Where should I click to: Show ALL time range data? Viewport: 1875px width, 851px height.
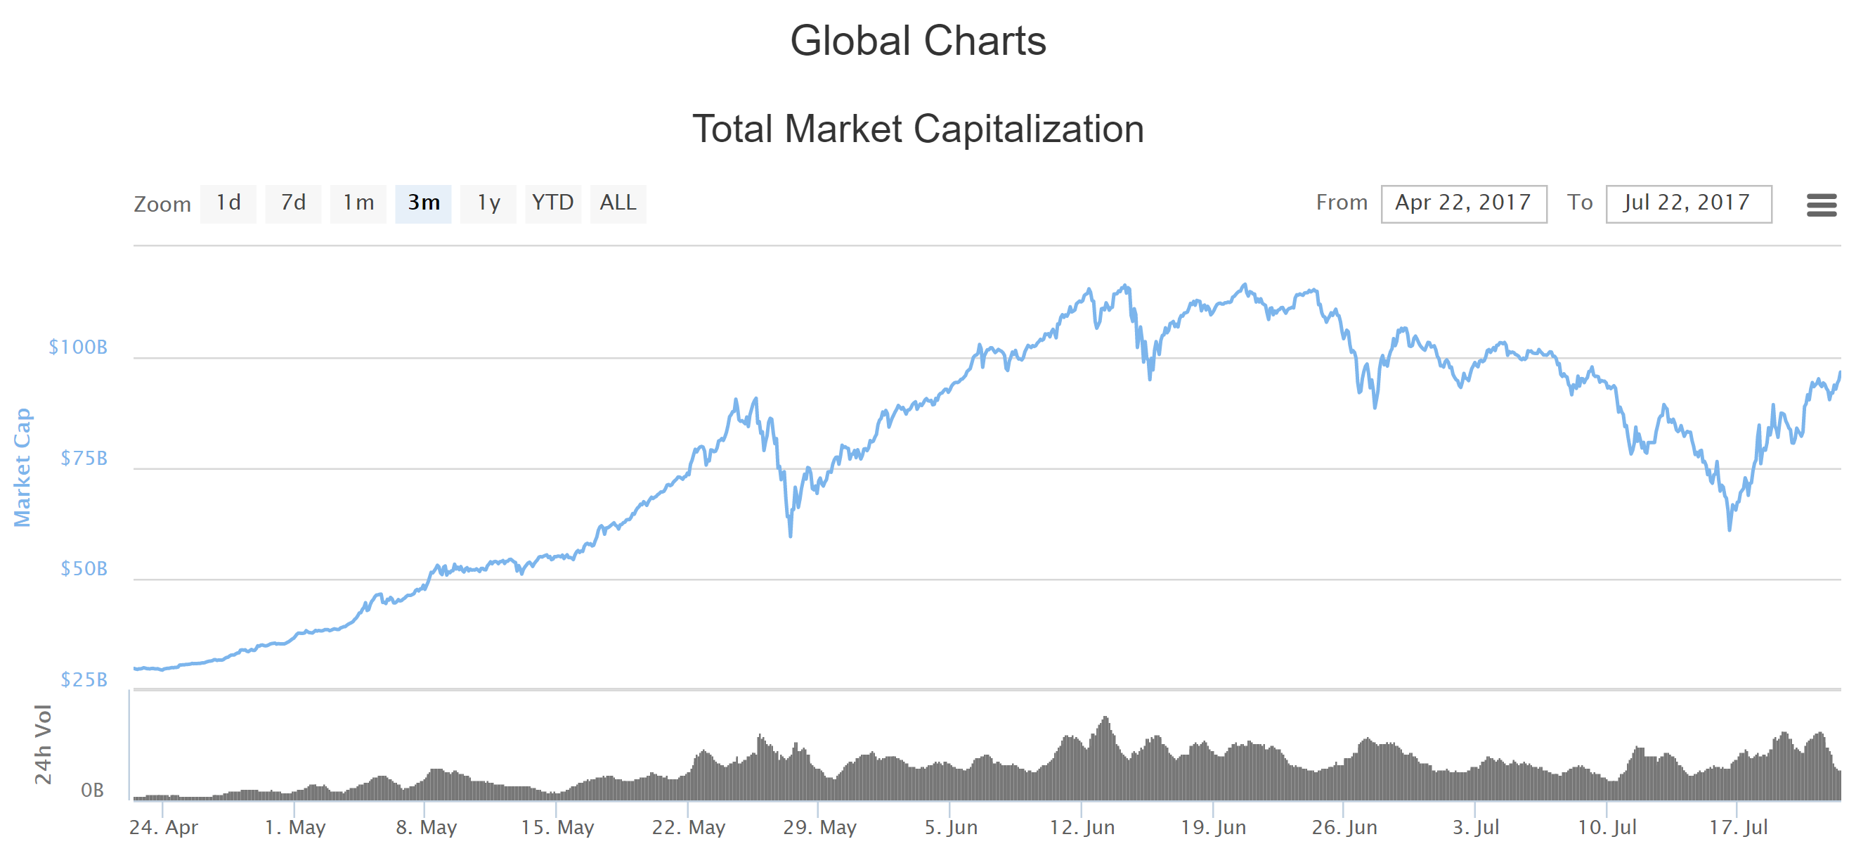click(618, 203)
